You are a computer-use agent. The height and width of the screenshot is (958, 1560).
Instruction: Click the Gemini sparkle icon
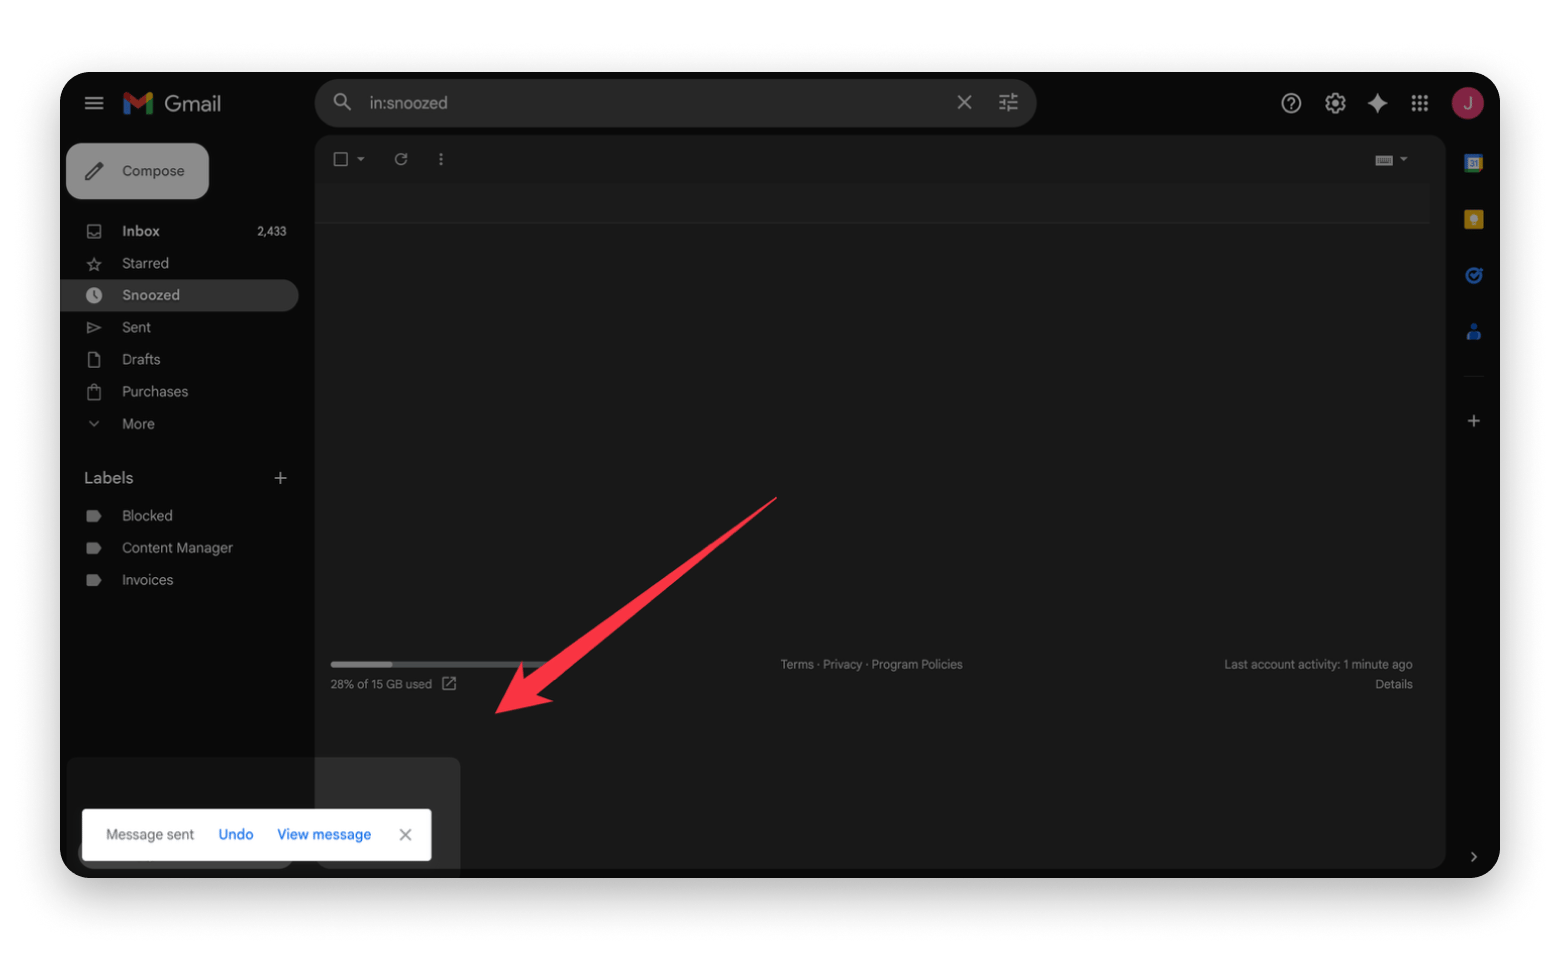(1377, 103)
